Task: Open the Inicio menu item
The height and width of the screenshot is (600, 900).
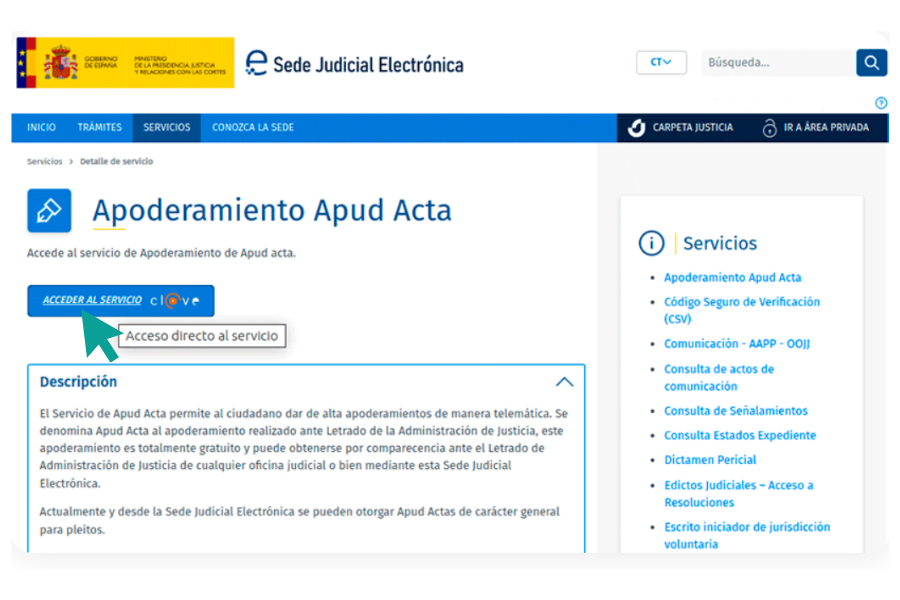Action: coord(42,128)
